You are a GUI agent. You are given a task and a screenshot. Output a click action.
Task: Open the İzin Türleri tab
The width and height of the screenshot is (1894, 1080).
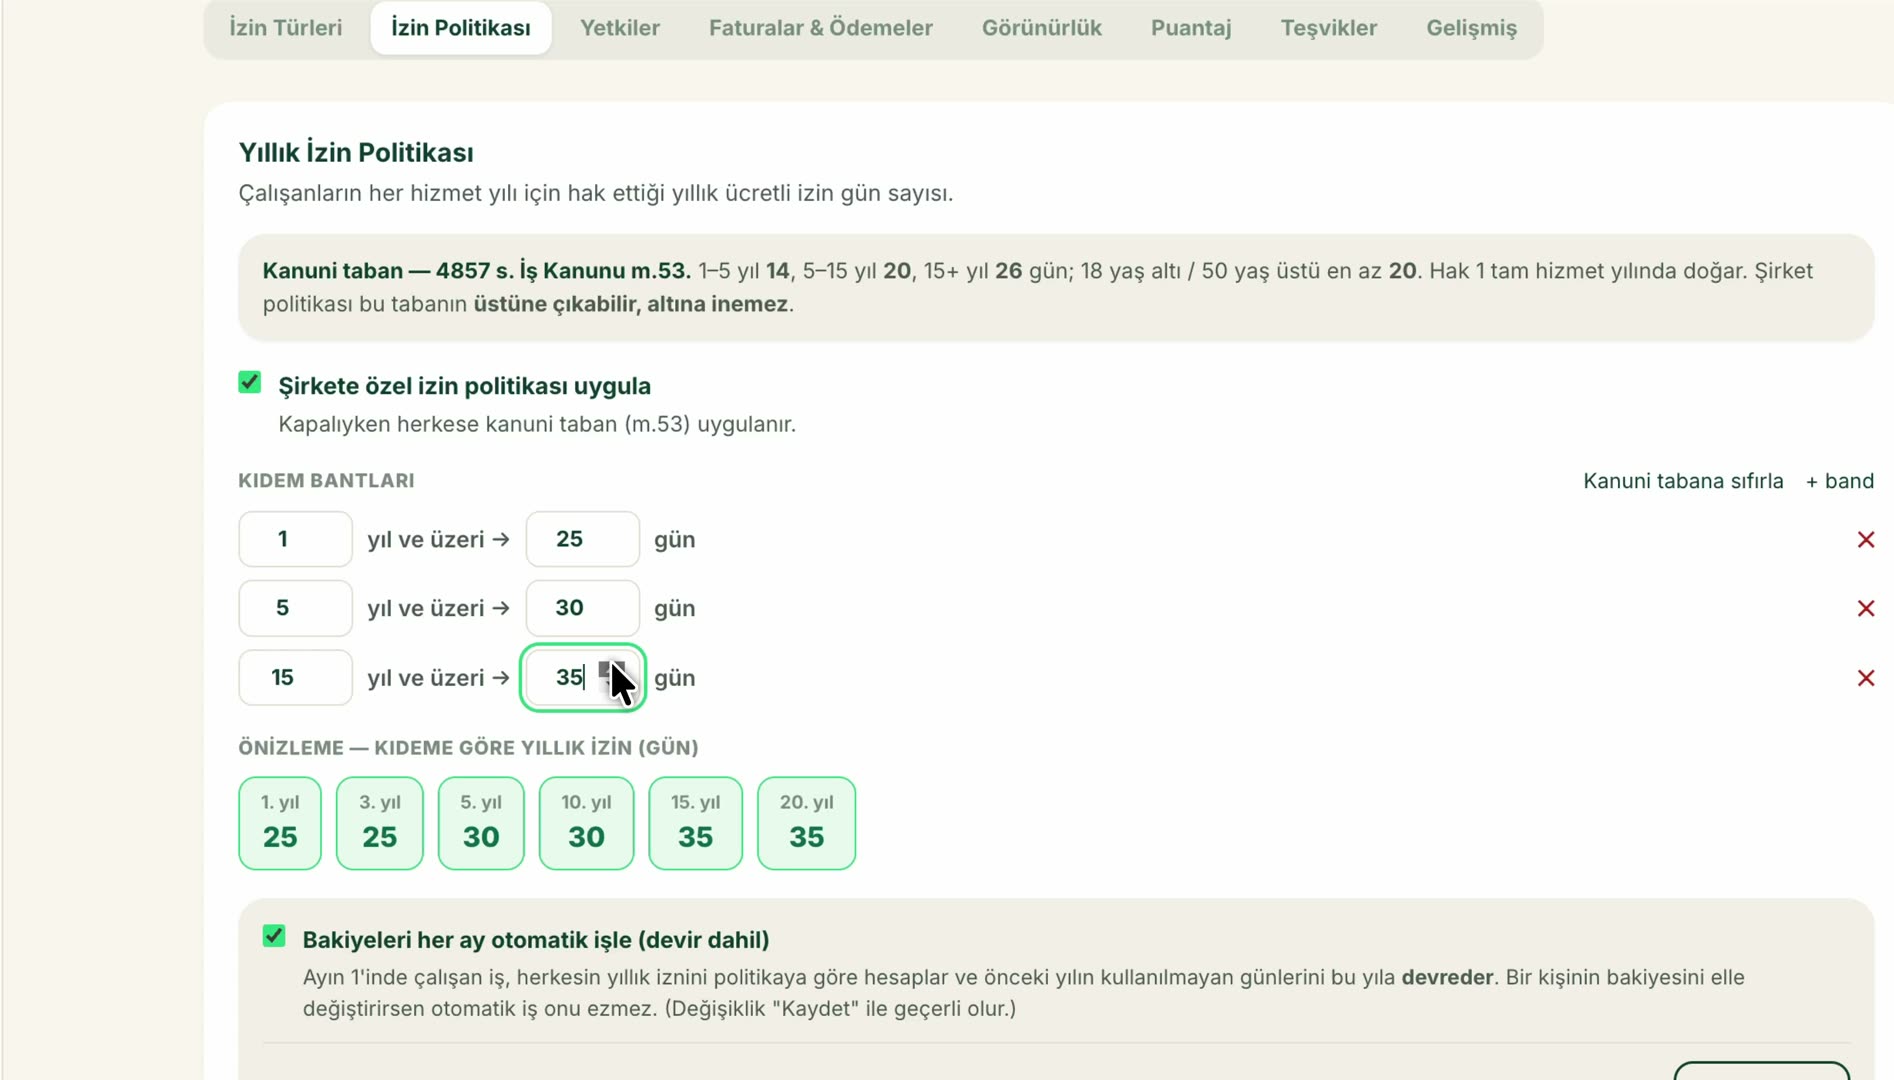(286, 28)
